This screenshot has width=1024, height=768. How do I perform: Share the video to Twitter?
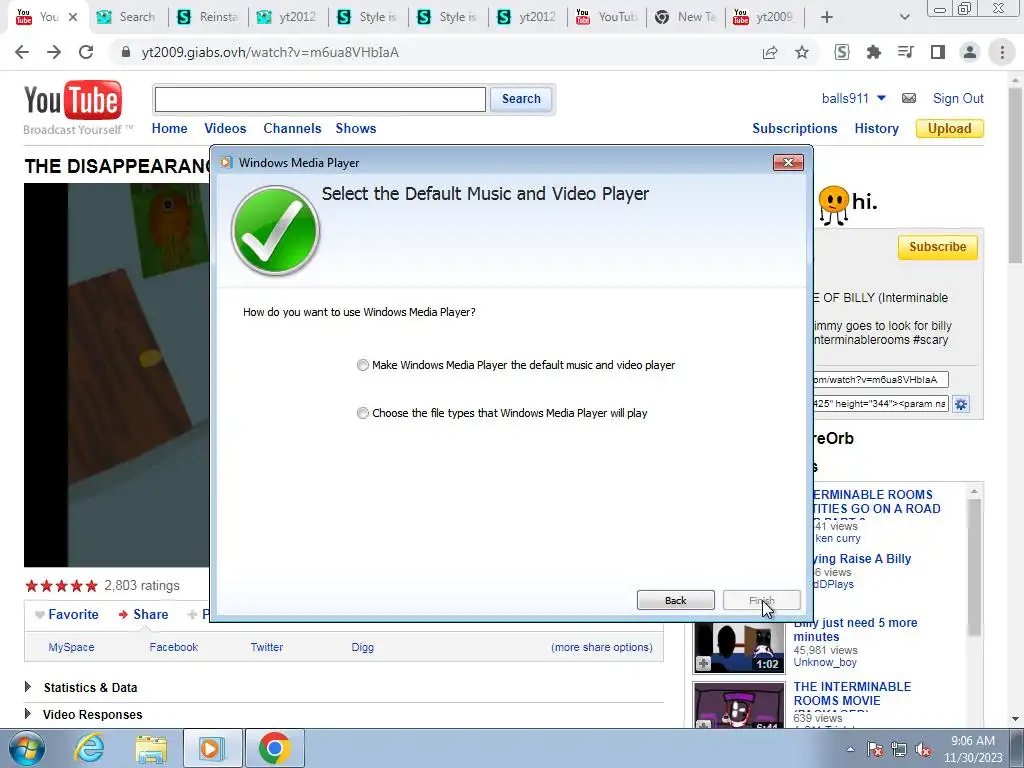(x=266, y=647)
